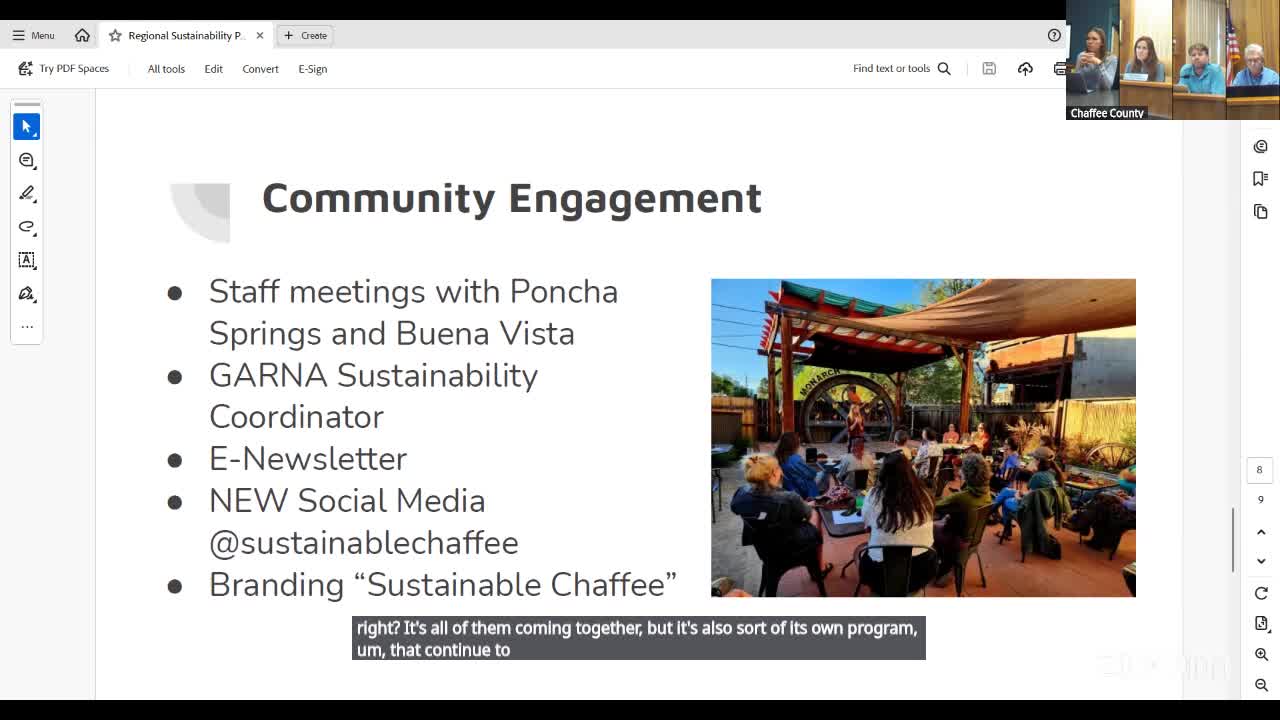The image size is (1280, 720).
Task: Rotate the page with the rotate icon
Action: [x=1261, y=593]
